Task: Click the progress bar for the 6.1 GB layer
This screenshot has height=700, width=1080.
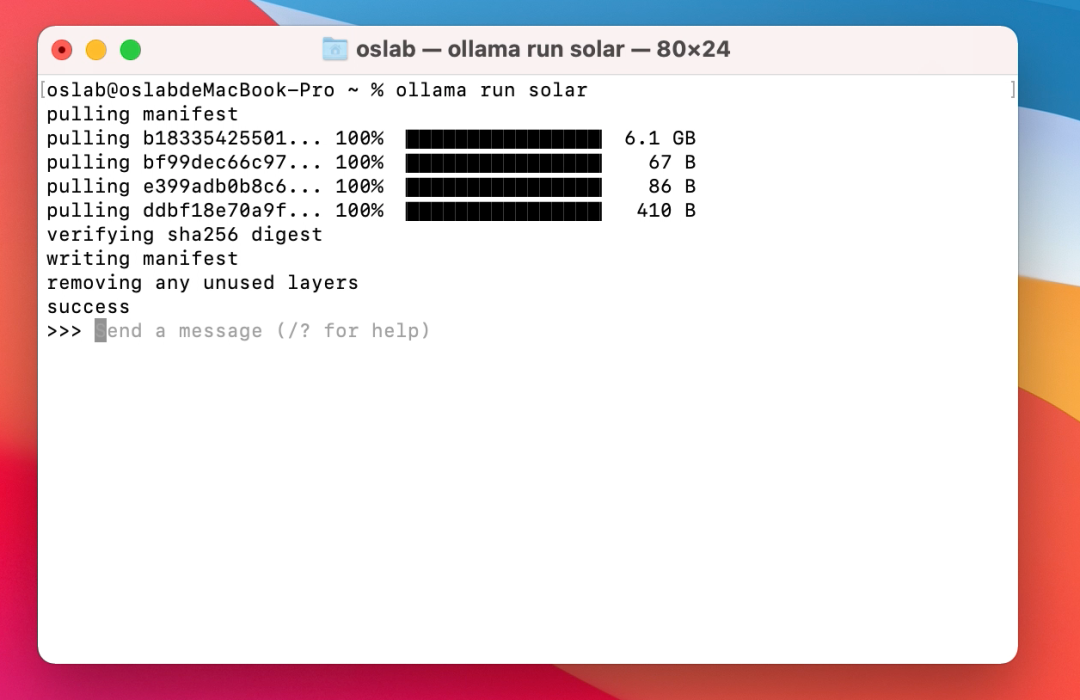Action: [503, 138]
